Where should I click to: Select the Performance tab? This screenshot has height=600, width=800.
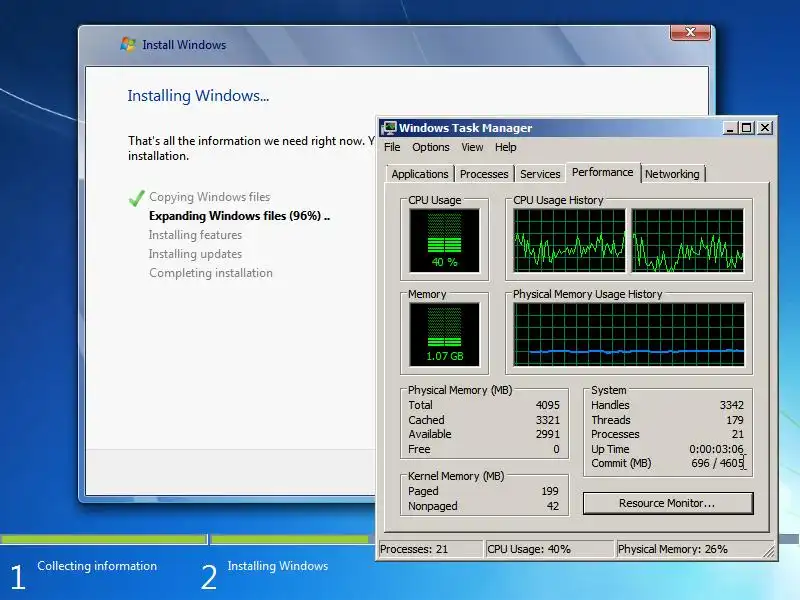(x=602, y=172)
